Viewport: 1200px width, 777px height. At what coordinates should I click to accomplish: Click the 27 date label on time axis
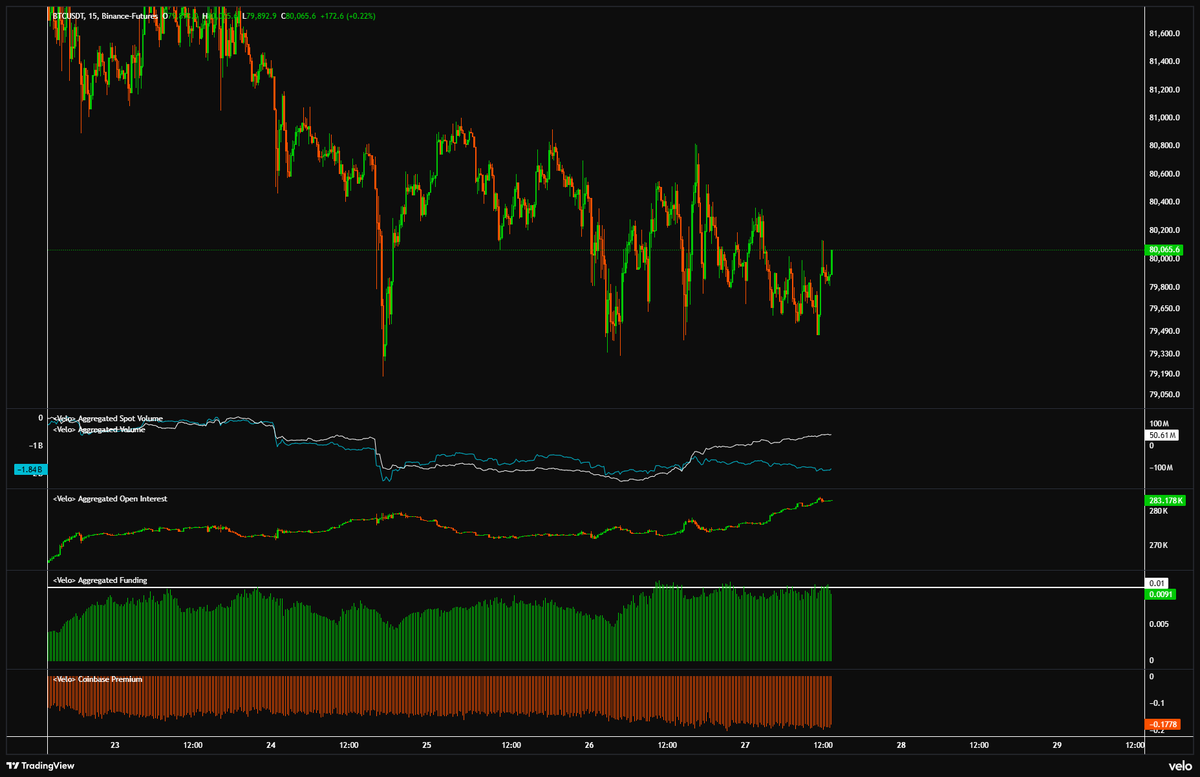(745, 746)
